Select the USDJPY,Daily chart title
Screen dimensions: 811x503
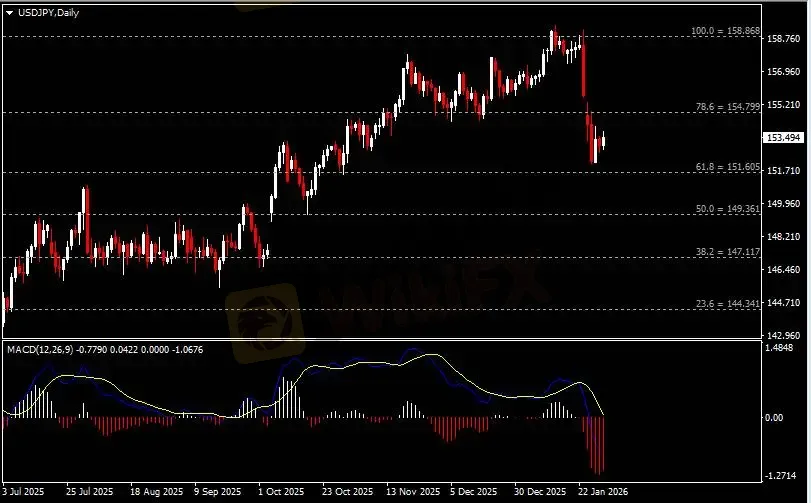(48, 13)
